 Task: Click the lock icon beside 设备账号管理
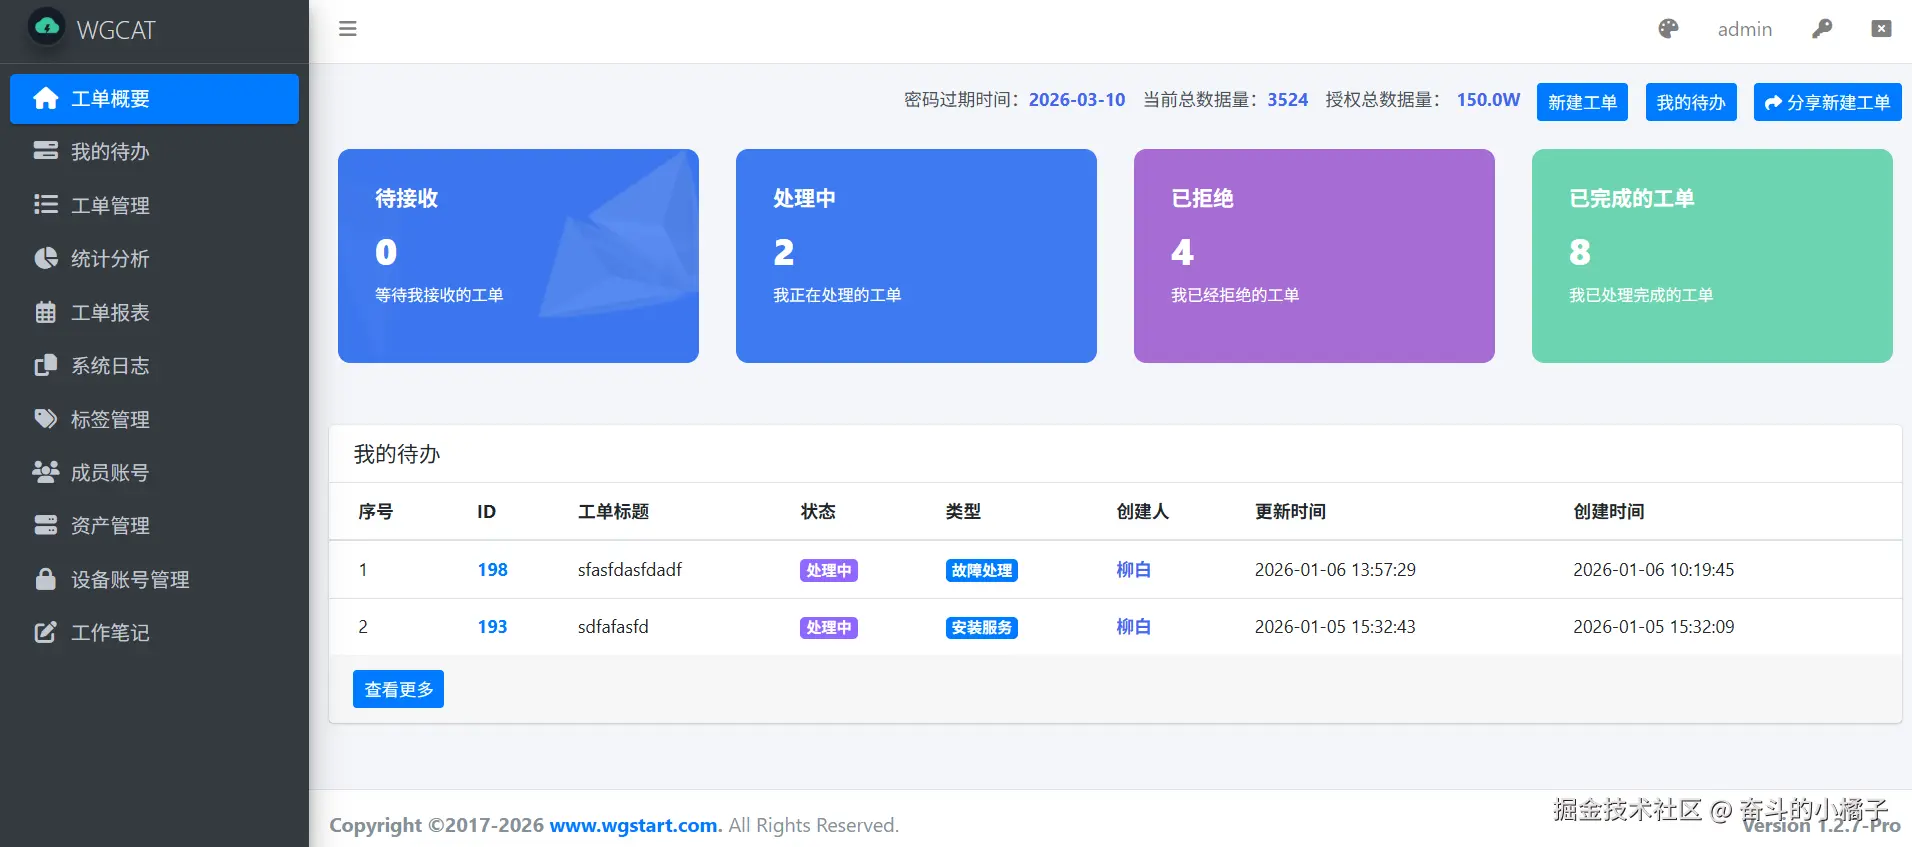46,579
